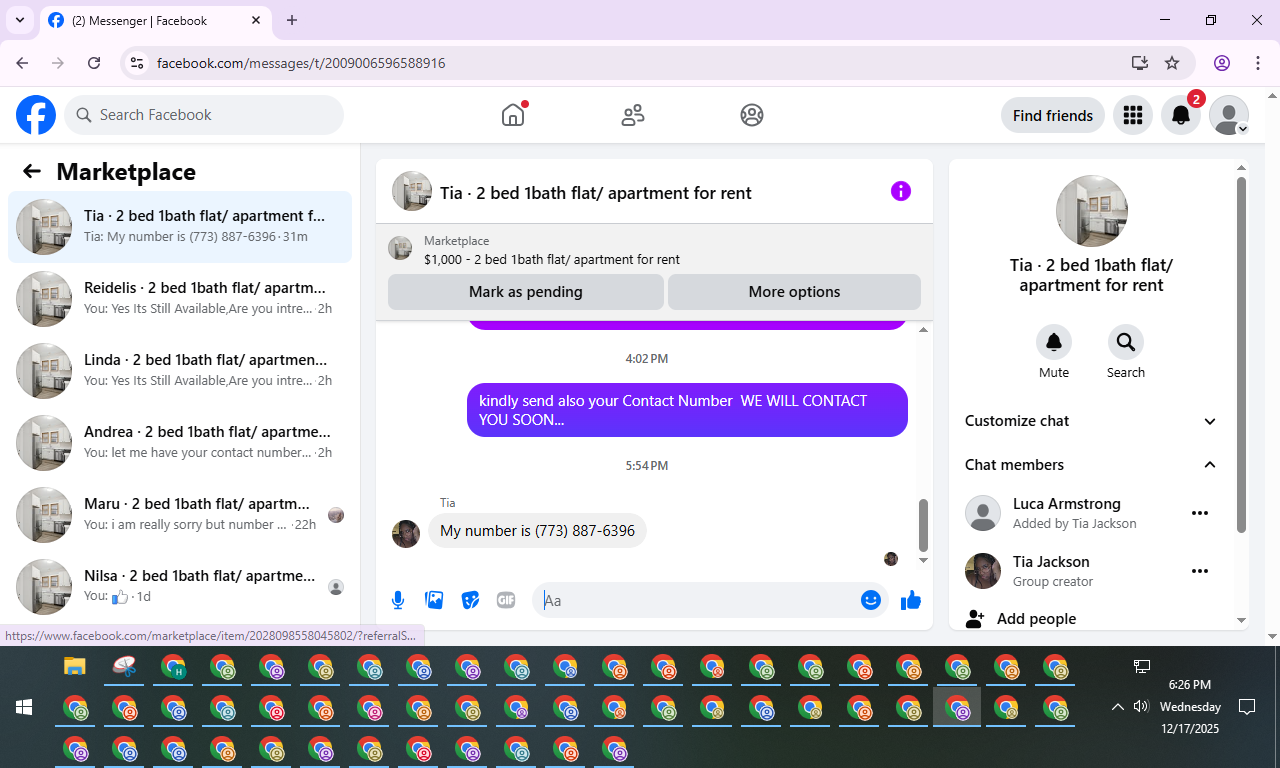The image size is (1280, 768).
Task: Open Reidelis's apartment conversation
Action: pyautogui.click(x=180, y=299)
